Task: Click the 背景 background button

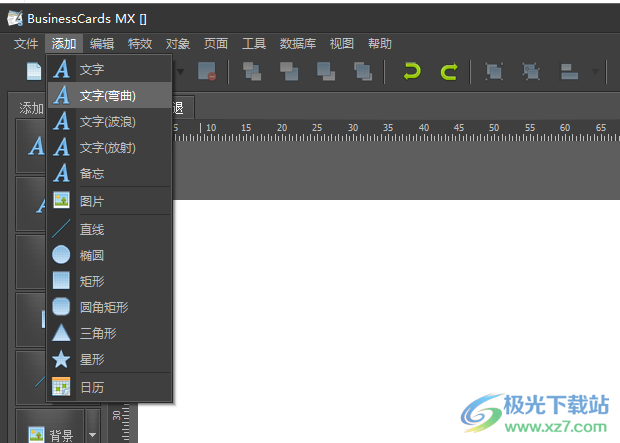Action: coord(50,426)
